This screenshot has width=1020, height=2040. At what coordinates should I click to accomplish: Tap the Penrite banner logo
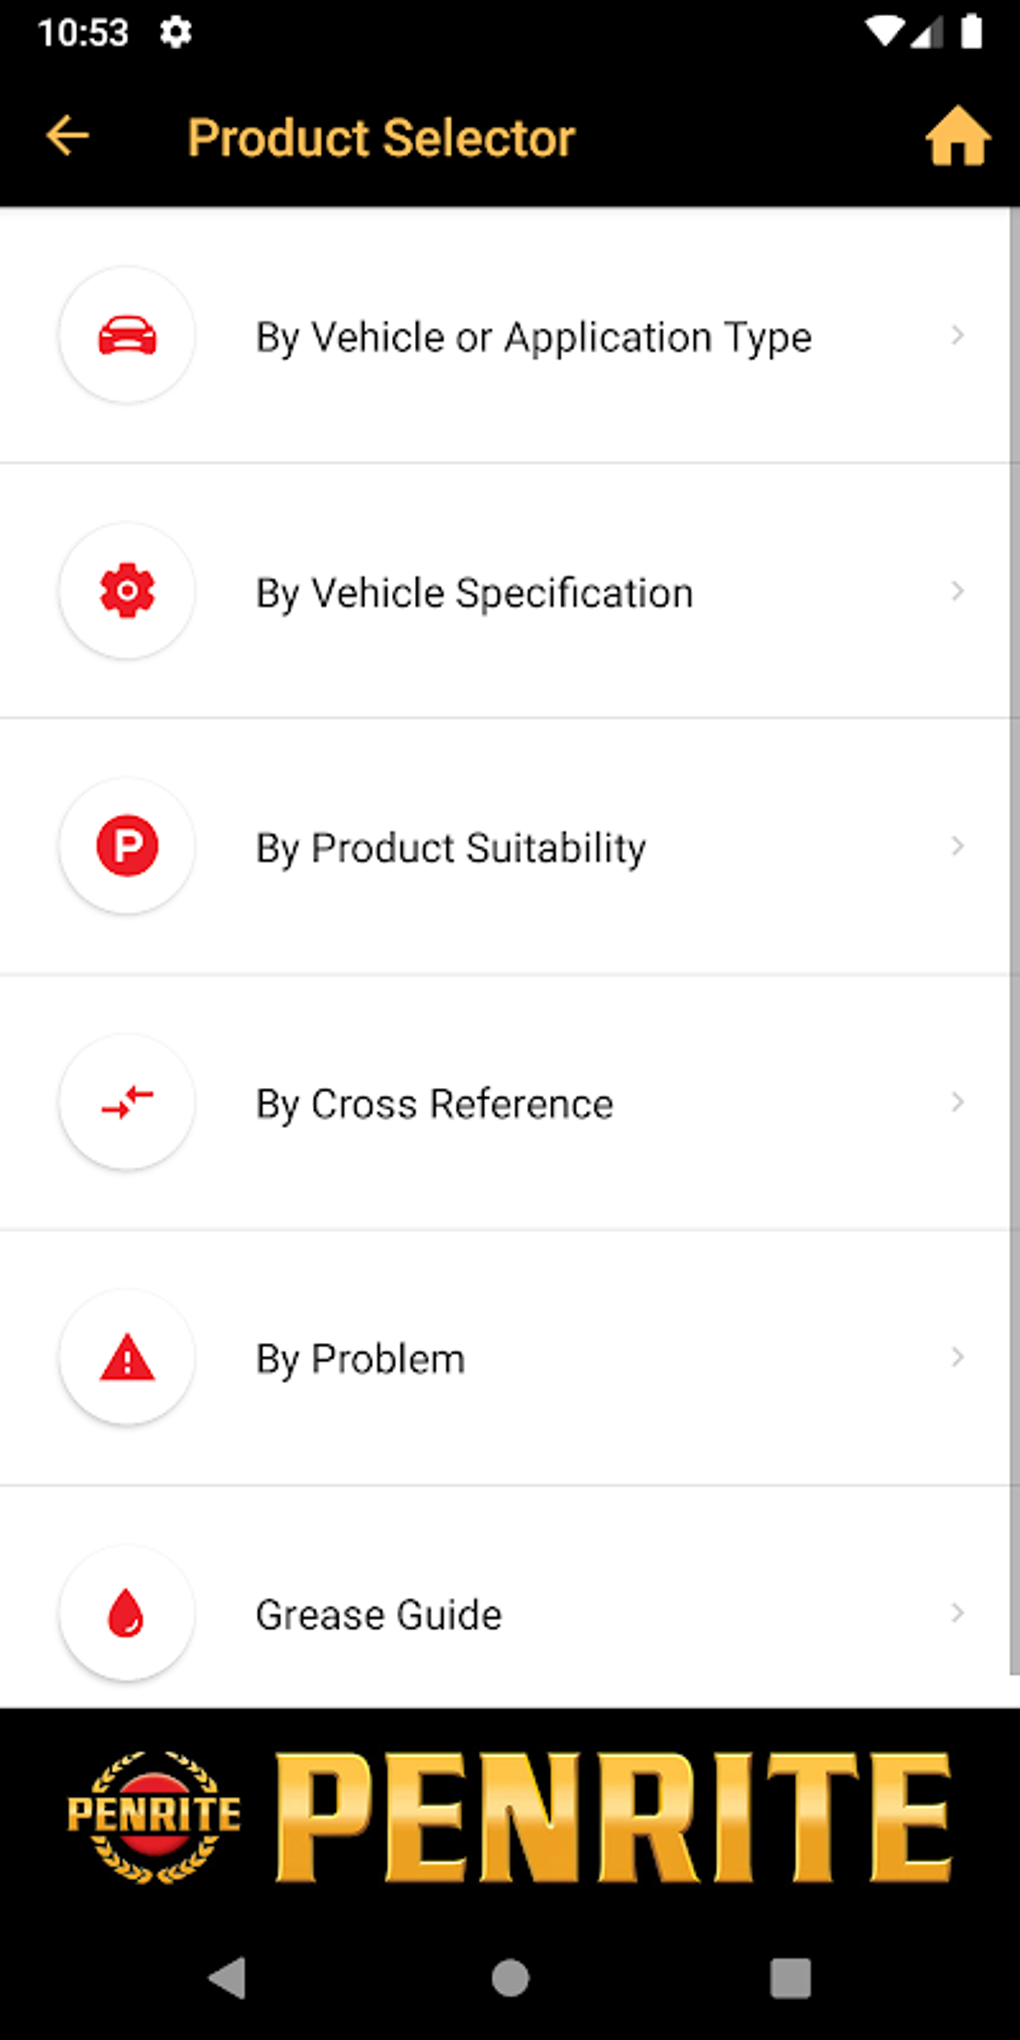click(x=510, y=1815)
